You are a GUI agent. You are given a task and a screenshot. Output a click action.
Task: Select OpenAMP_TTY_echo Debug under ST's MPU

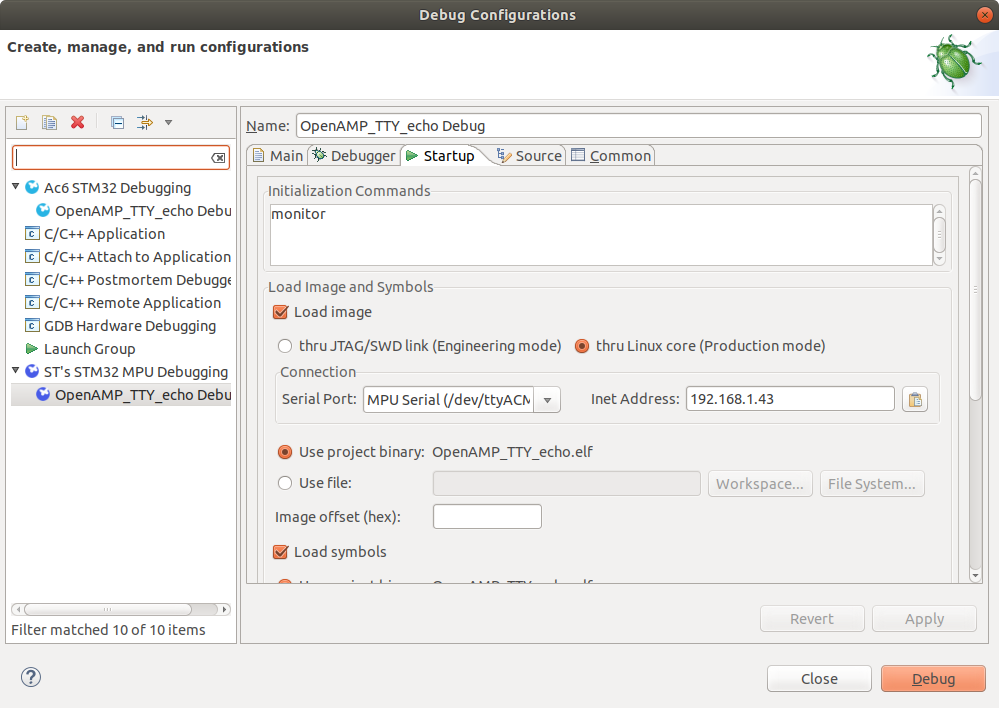click(x=121, y=394)
